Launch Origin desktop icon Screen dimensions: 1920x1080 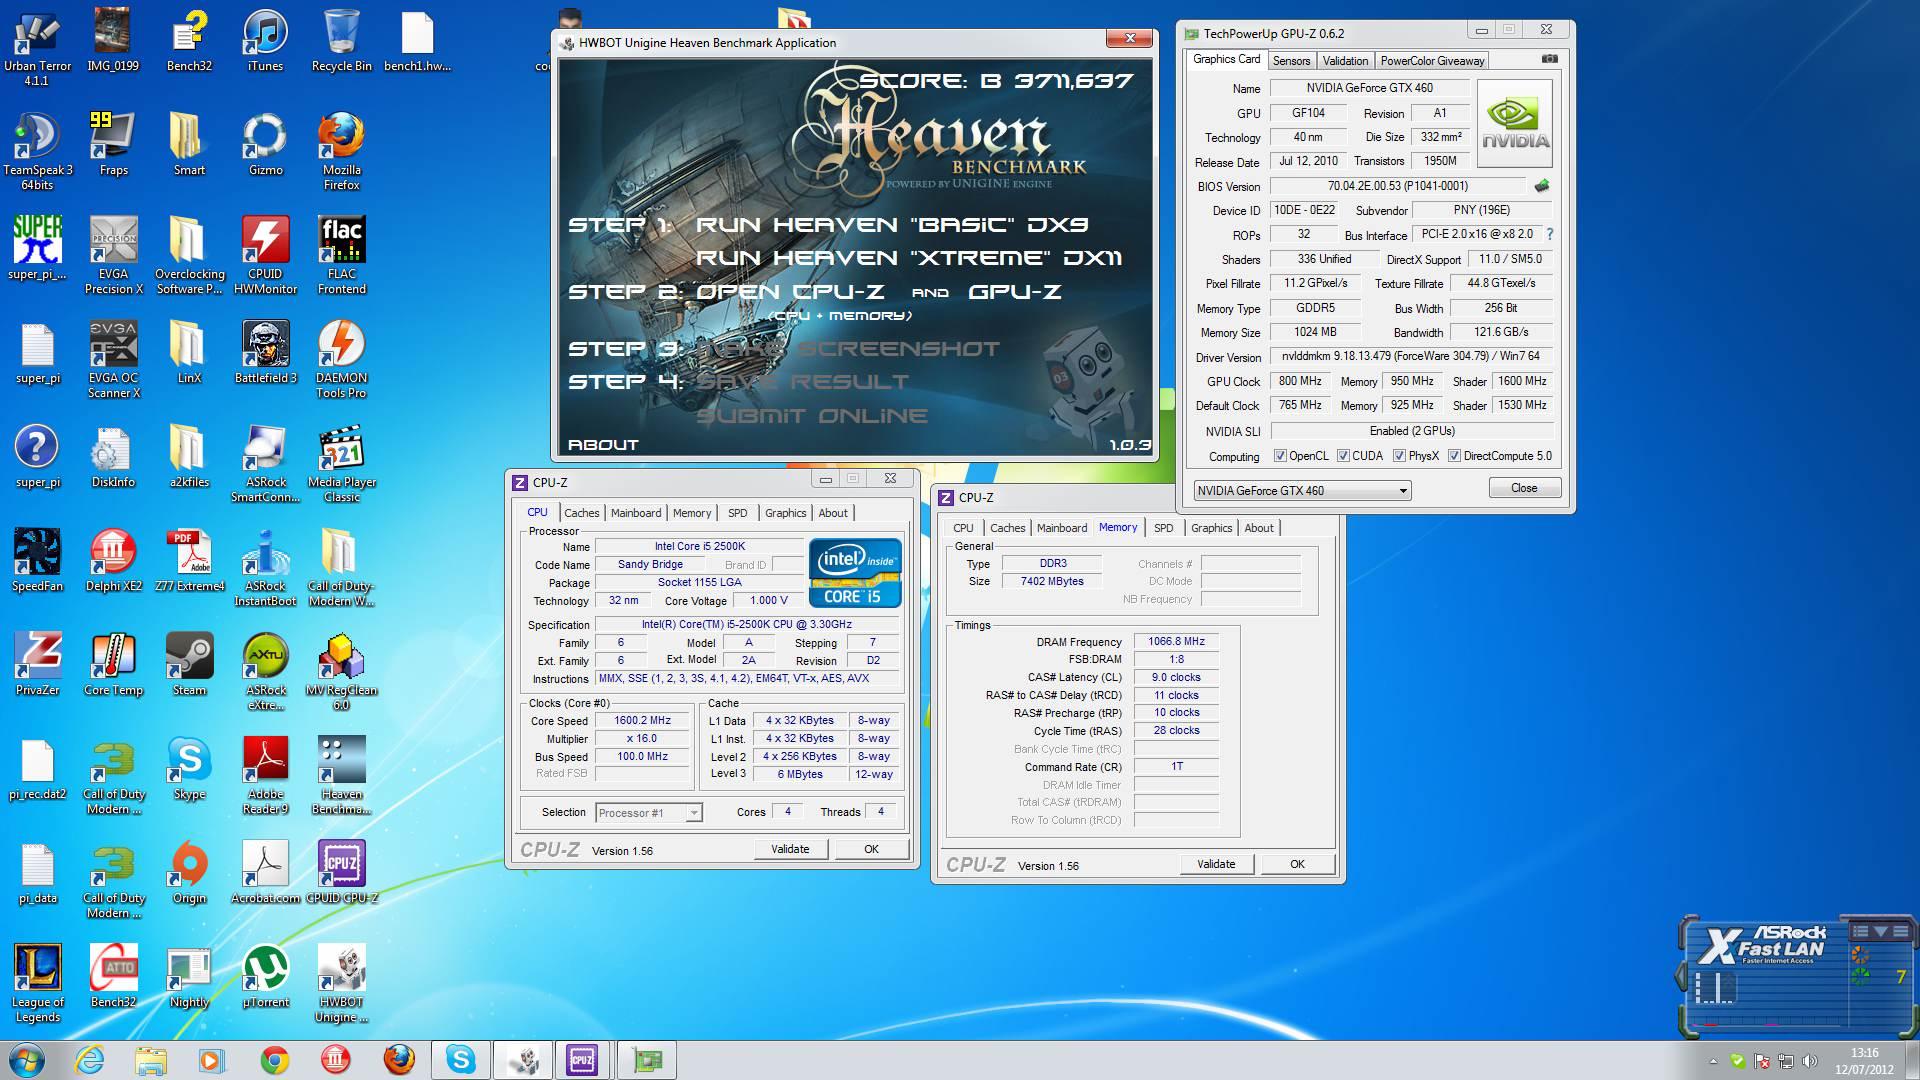(x=189, y=873)
